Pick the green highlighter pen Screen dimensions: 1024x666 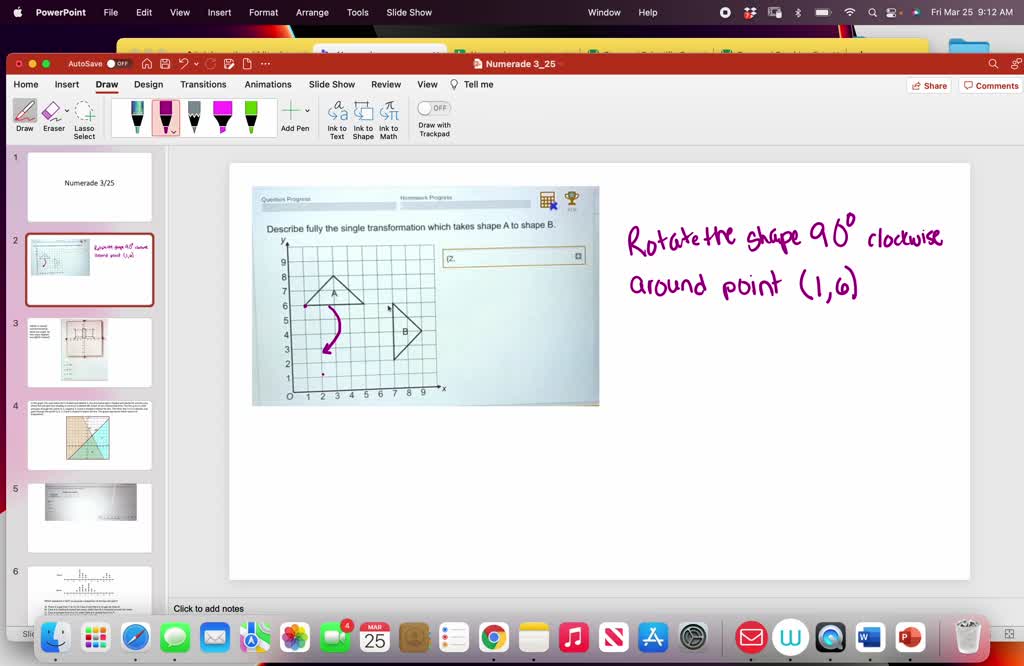point(250,113)
